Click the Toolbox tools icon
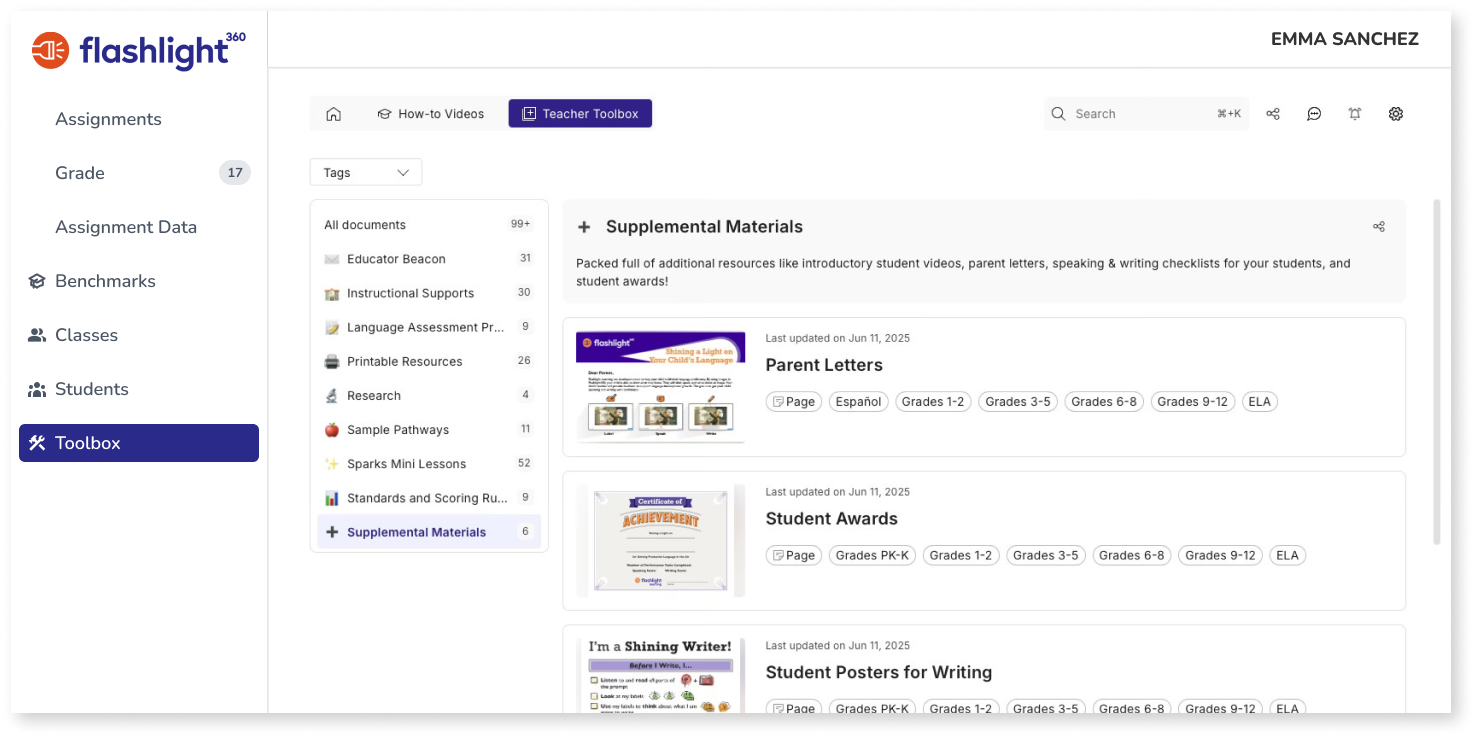 click(x=37, y=443)
